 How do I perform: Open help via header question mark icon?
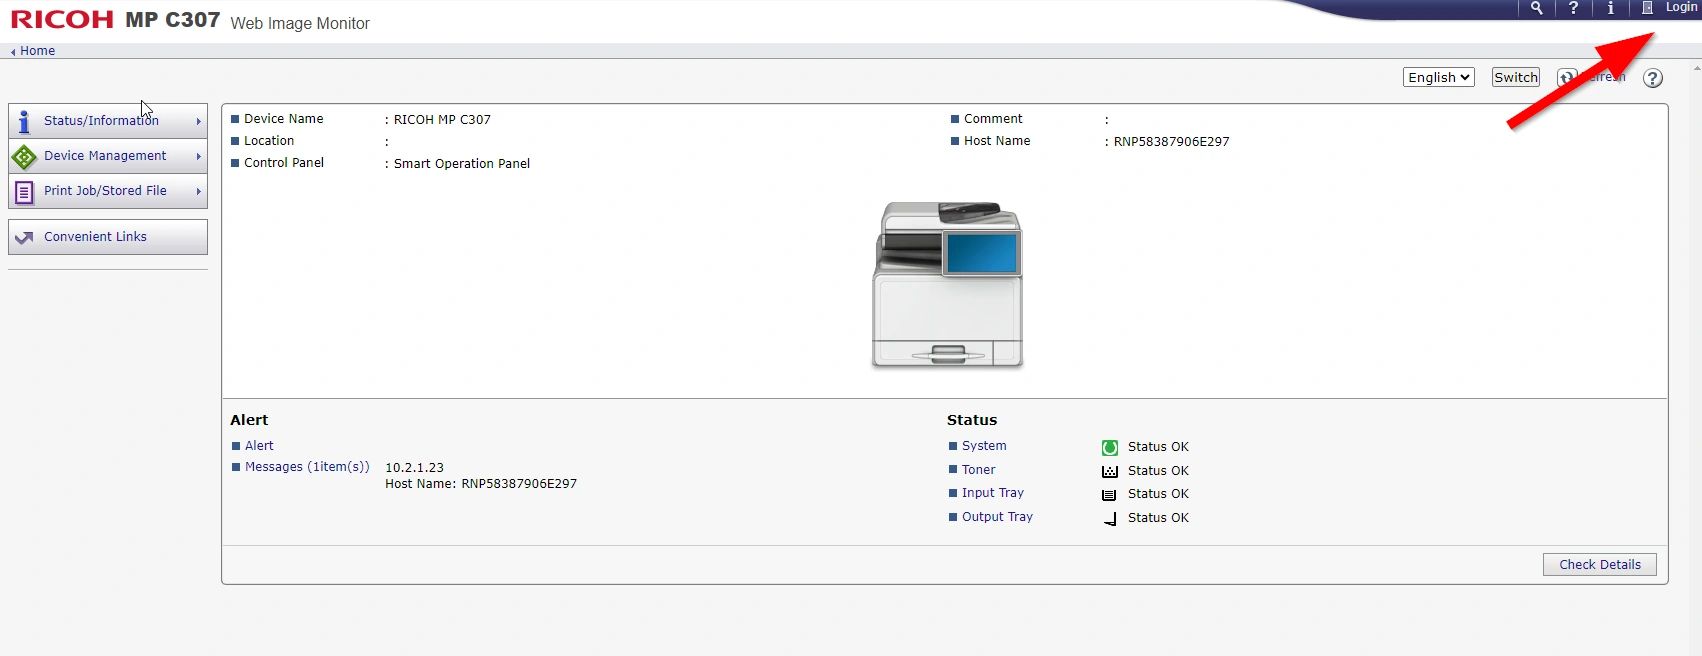click(x=1573, y=8)
